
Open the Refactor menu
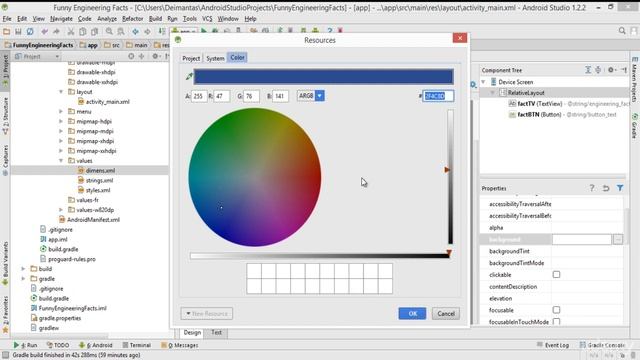point(133,19)
